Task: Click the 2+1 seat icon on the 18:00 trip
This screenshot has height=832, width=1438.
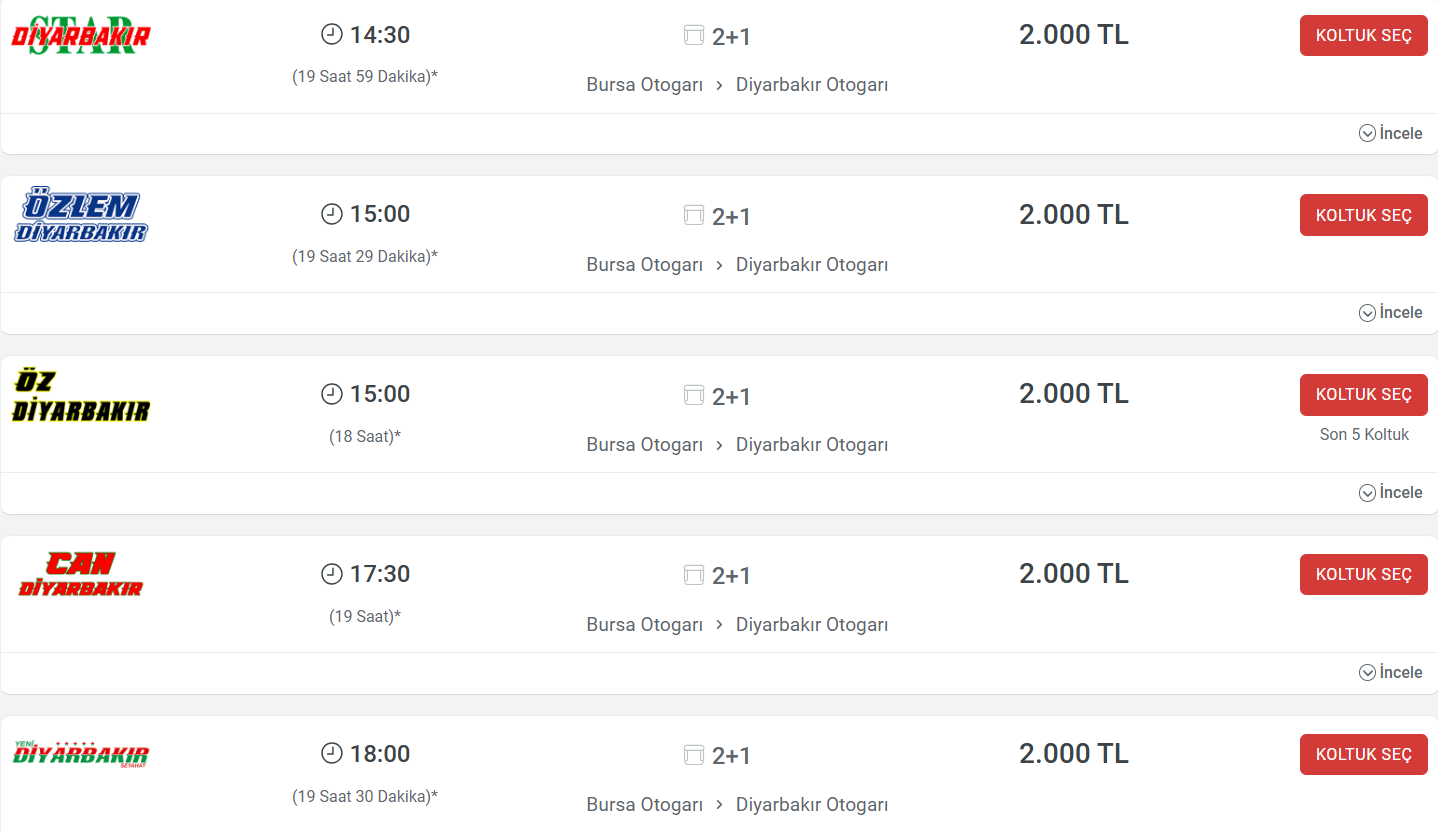Action: tap(694, 755)
